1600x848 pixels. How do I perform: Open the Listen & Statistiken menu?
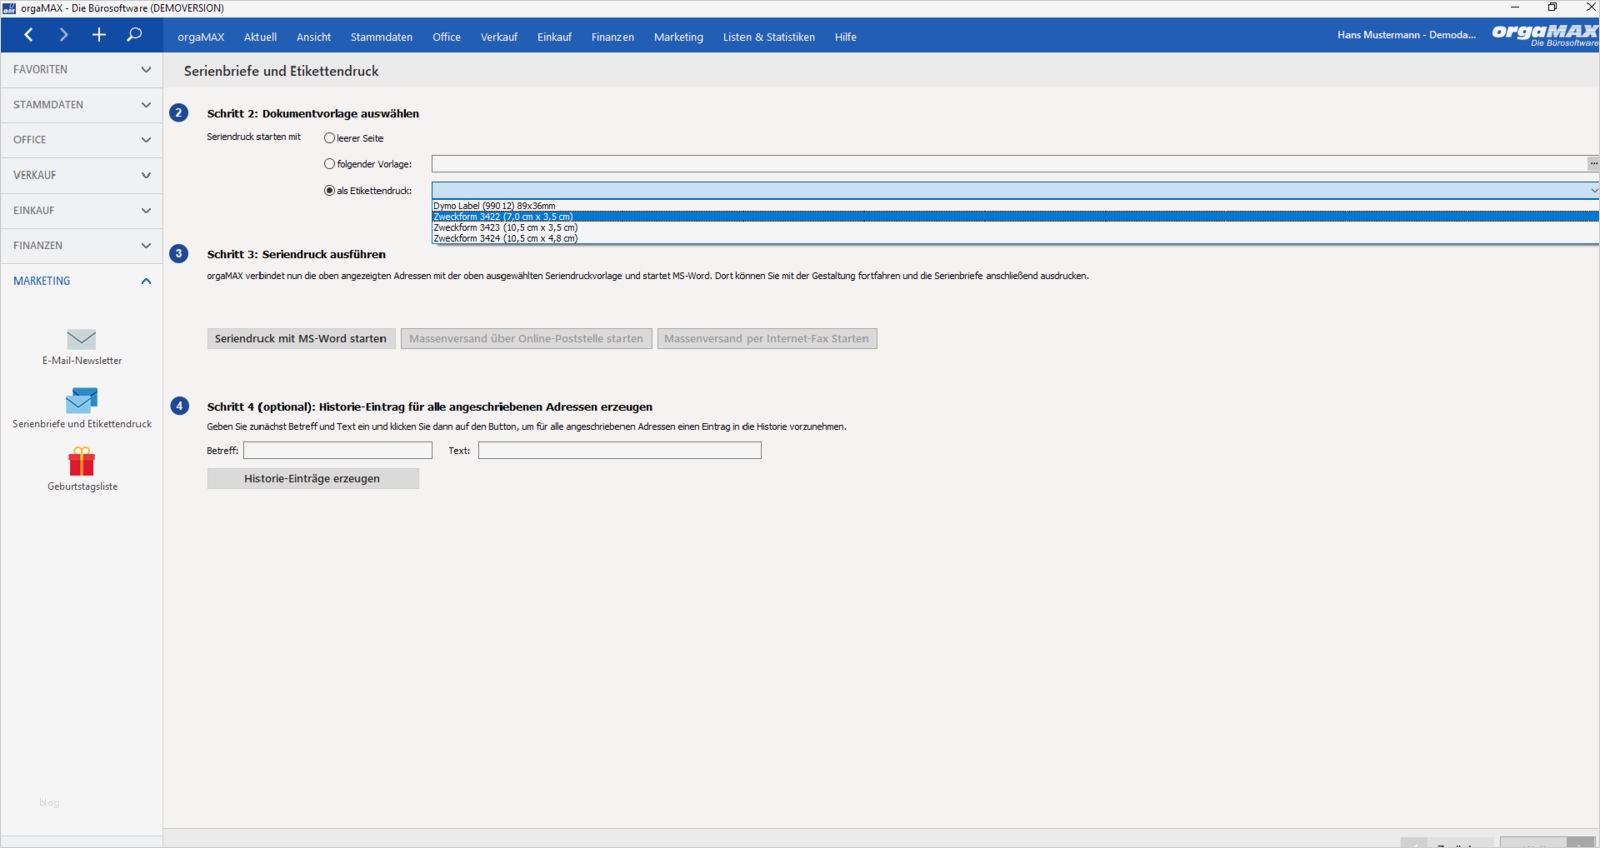[769, 37]
